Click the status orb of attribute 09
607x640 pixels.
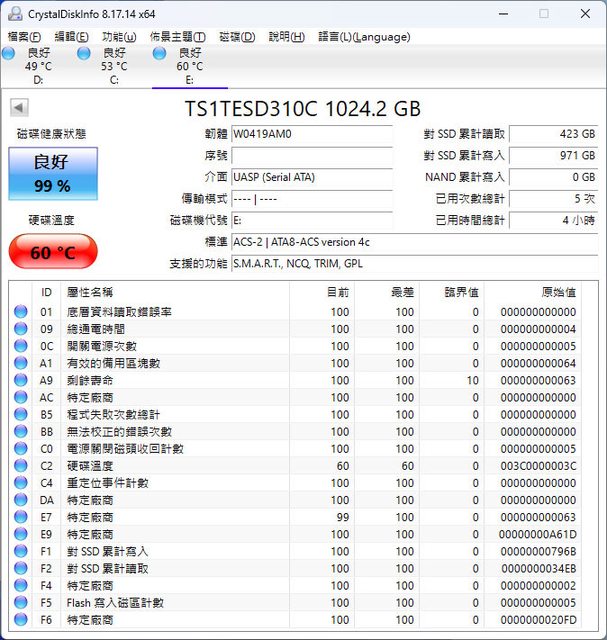point(21,329)
